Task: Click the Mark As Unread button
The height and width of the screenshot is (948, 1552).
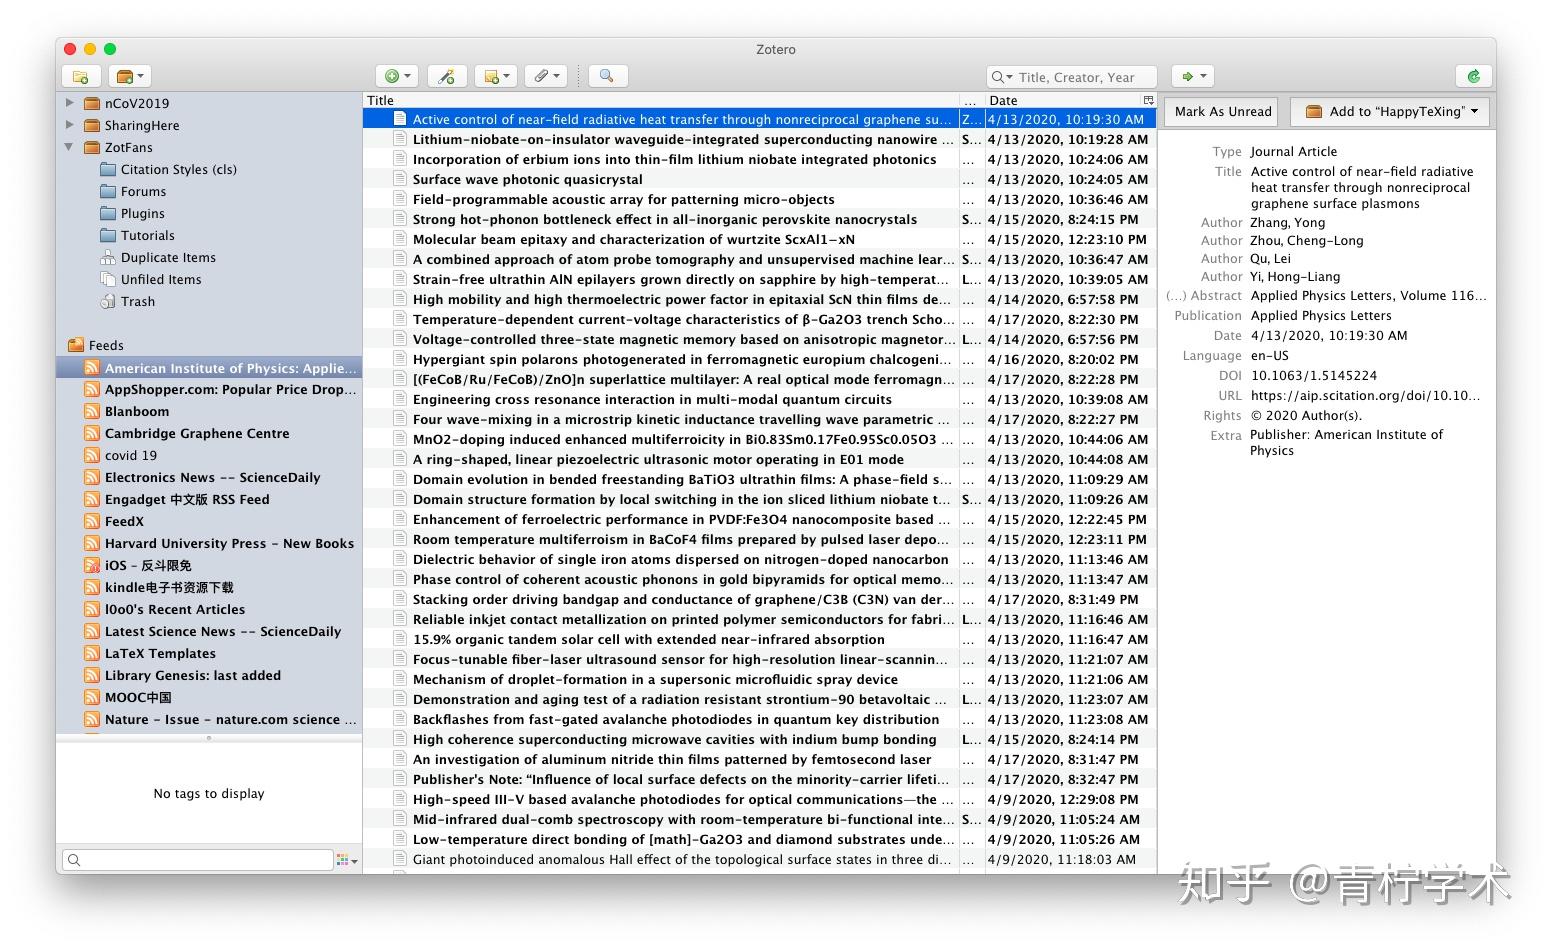Action: click(1220, 111)
